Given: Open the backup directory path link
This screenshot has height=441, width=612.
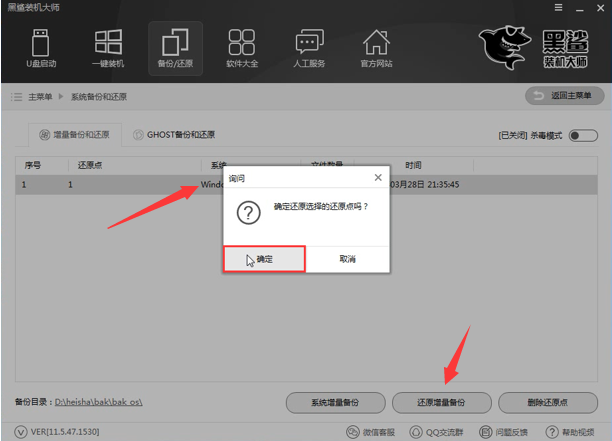Looking at the screenshot, I should pyautogui.click(x=99, y=402).
